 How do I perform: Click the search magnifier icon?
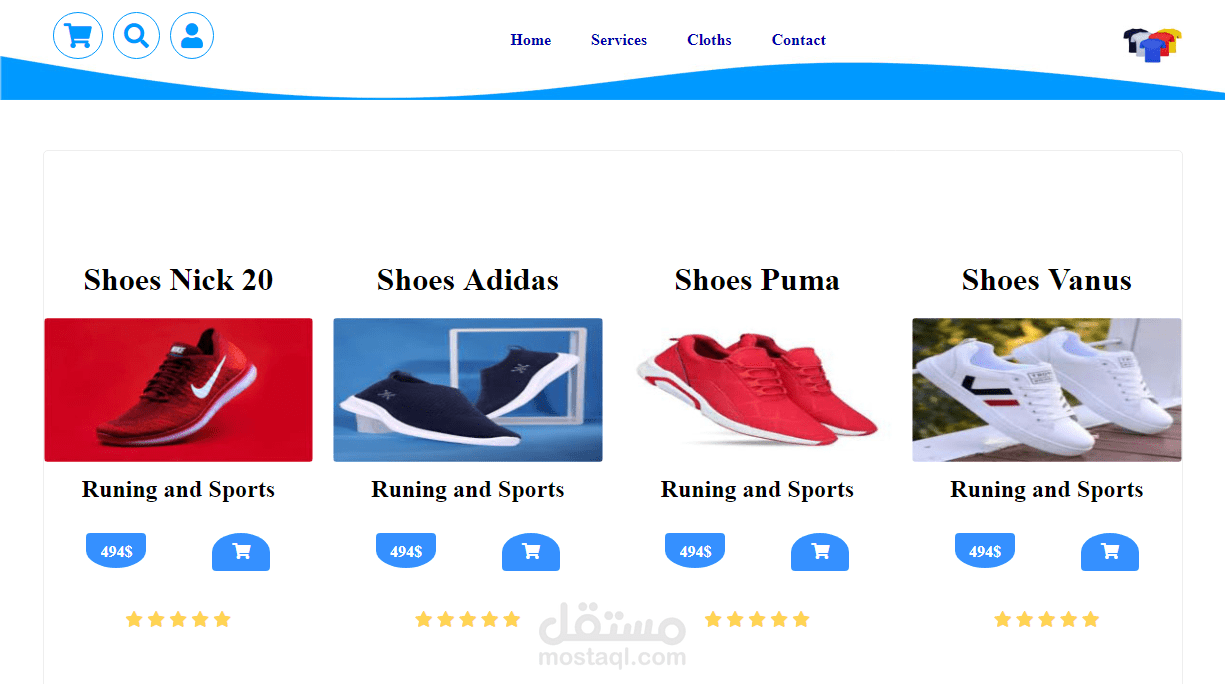[137, 36]
